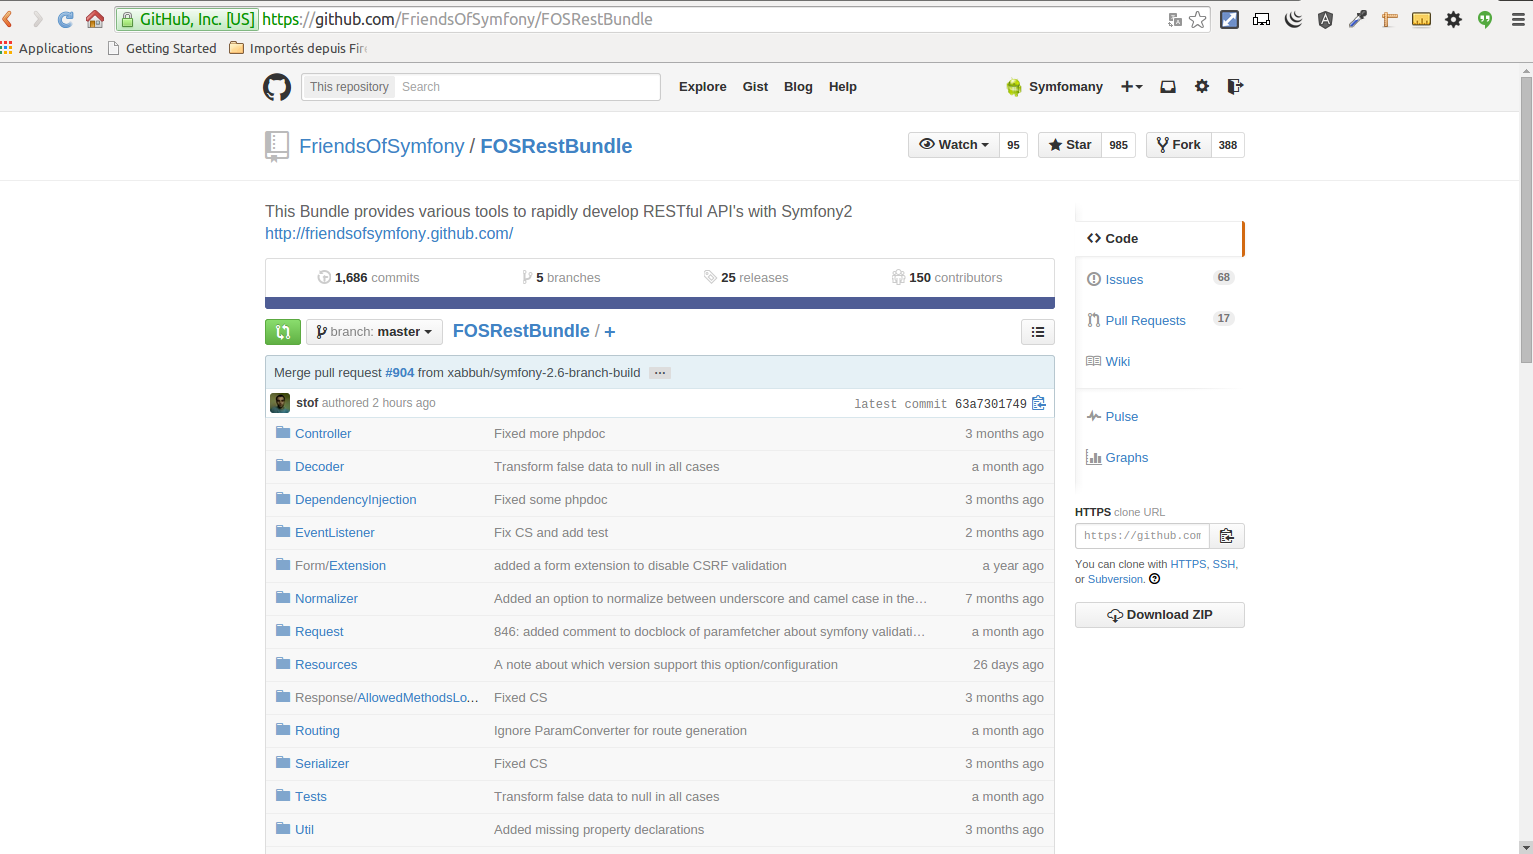1533x854 pixels.
Task: Open the FriendsOfSymfony organization link
Action: pos(382,146)
